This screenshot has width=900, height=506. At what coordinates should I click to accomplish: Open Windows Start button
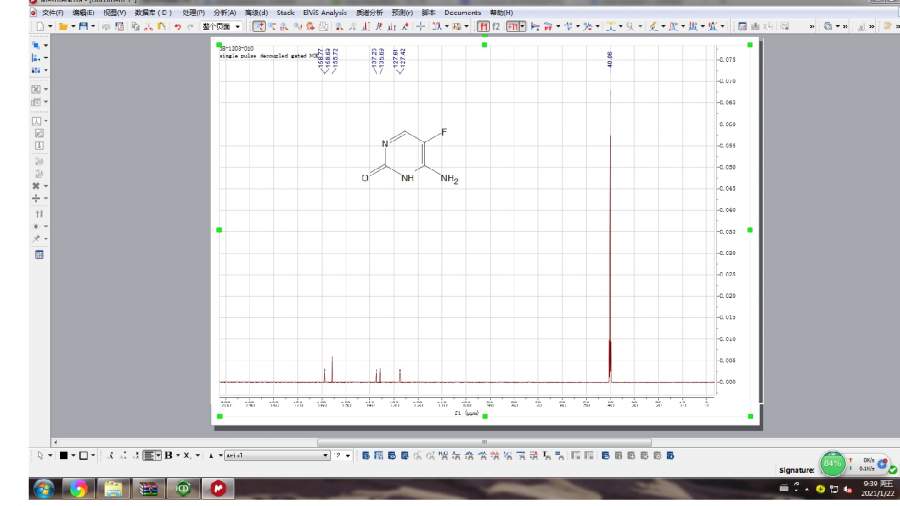pyautogui.click(x=44, y=489)
